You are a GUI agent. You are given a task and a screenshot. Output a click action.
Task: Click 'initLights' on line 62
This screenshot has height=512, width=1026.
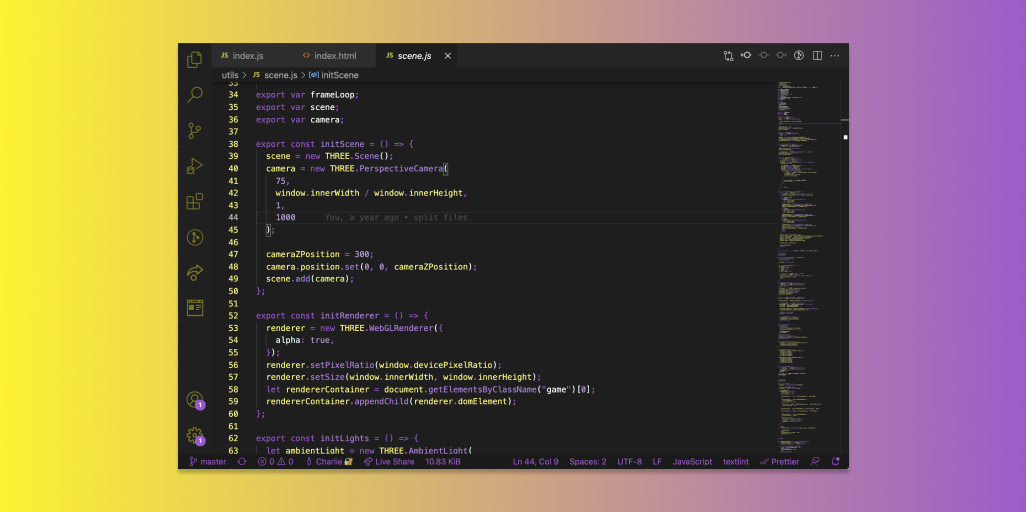pos(344,438)
